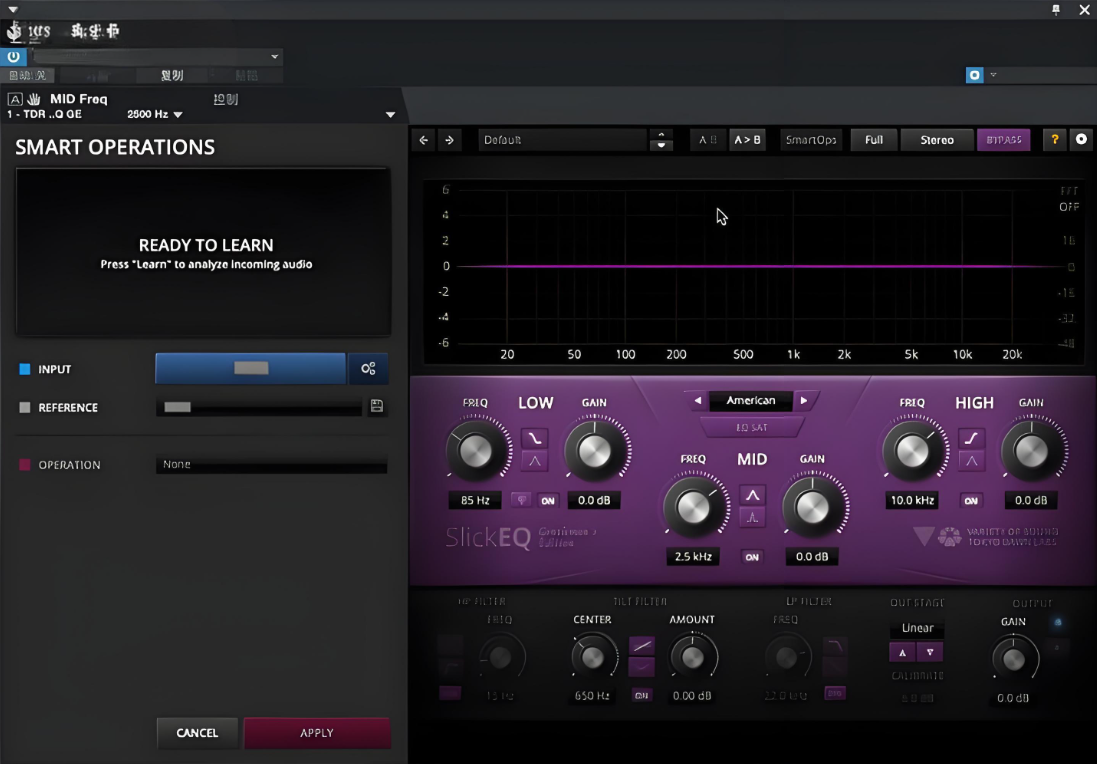The image size is (1097, 764).
Task: Click the A > B copy button
Action: click(747, 140)
